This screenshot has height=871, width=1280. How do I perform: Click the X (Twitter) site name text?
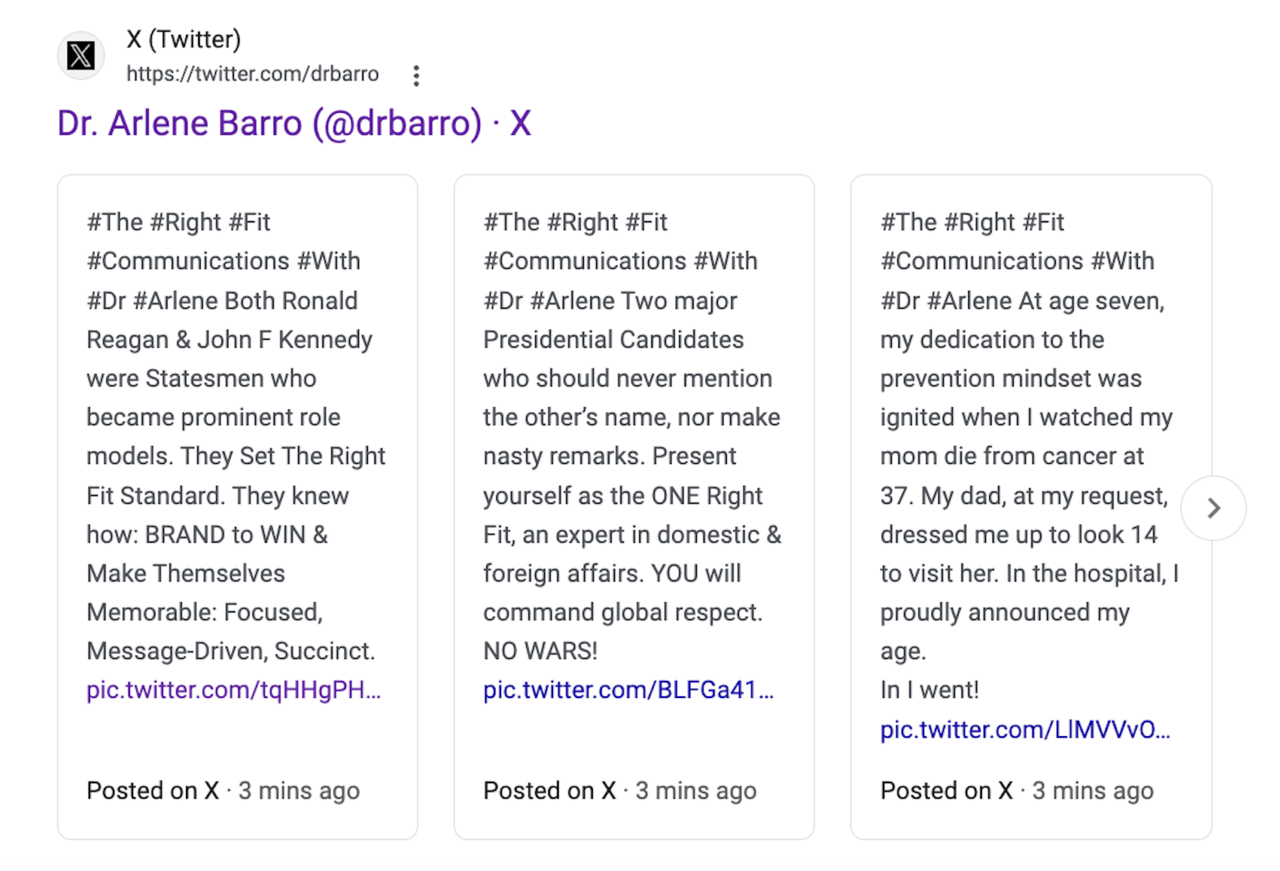click(184, 40)
